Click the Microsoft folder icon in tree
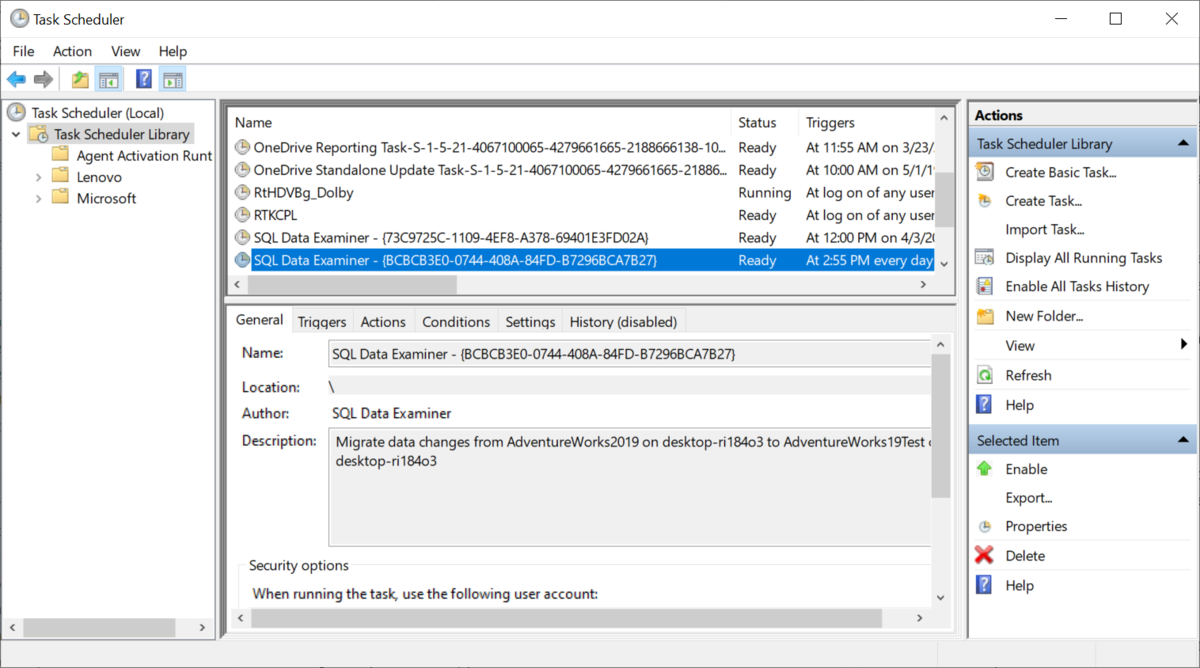 60,198
